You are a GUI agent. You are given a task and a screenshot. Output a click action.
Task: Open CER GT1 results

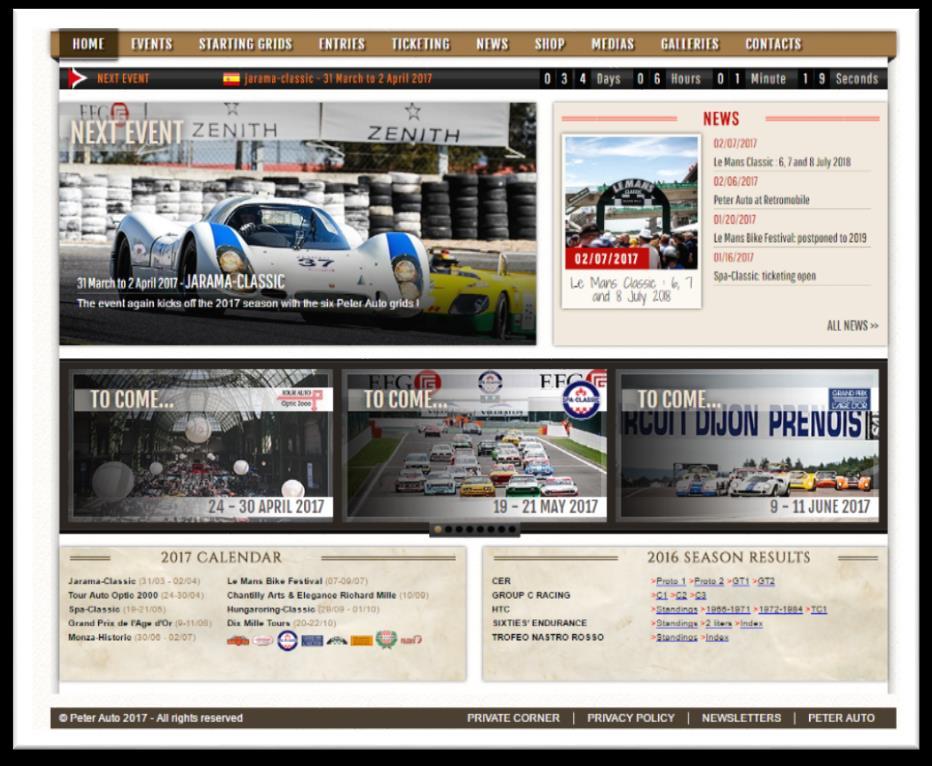tap(741, 581)
